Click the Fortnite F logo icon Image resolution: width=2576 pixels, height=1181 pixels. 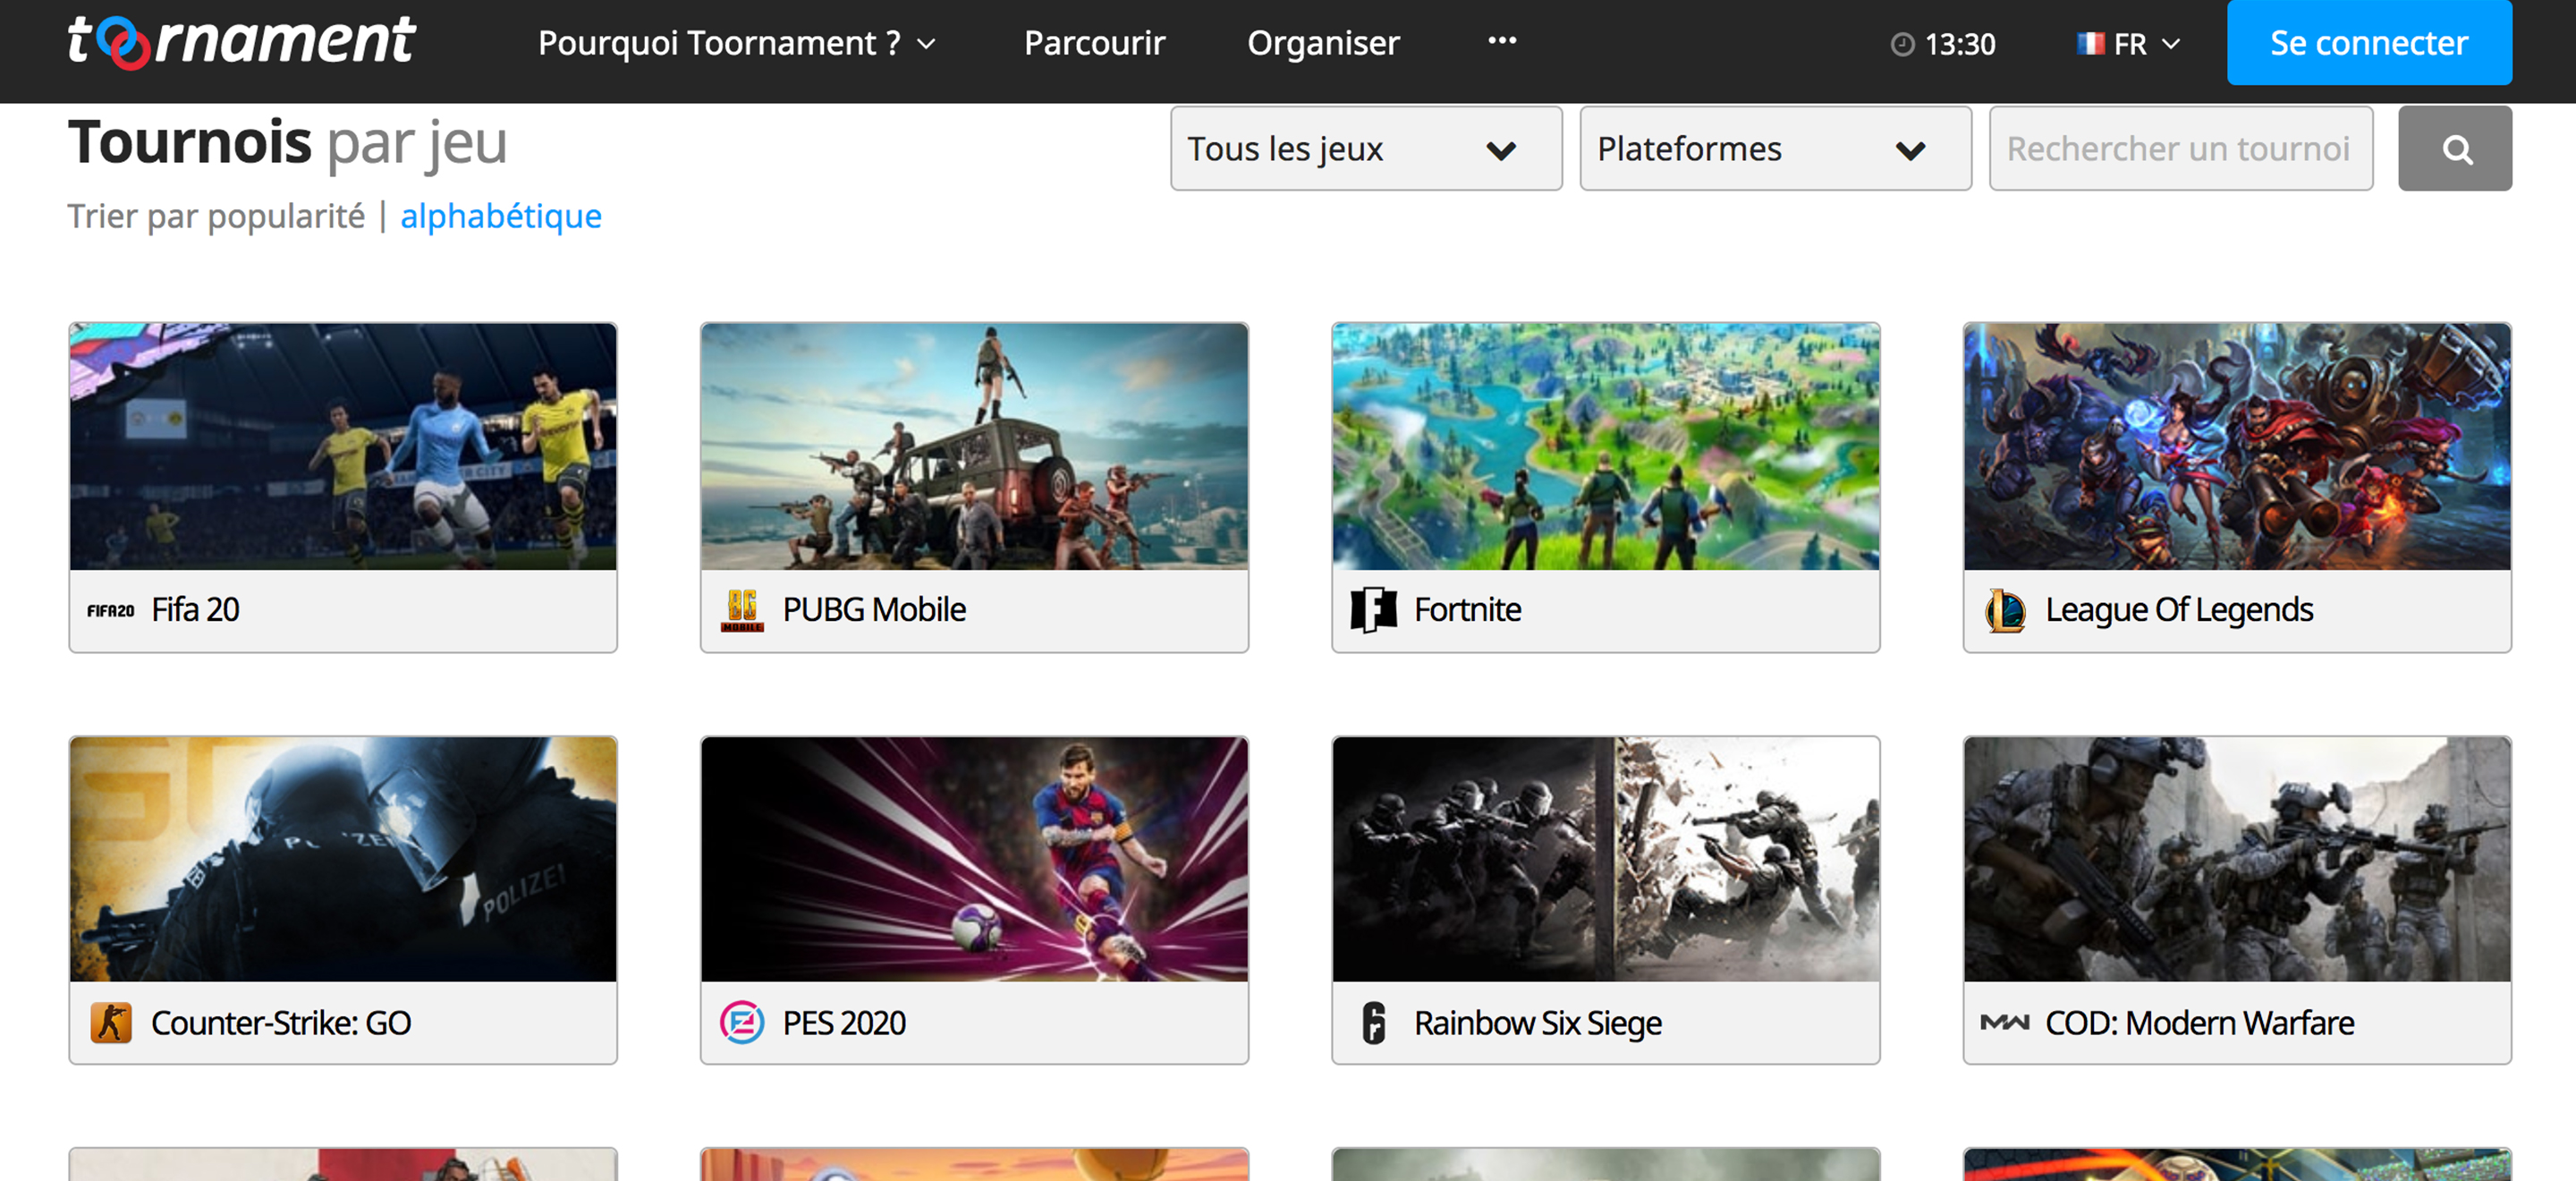[x=1374, y=610]
